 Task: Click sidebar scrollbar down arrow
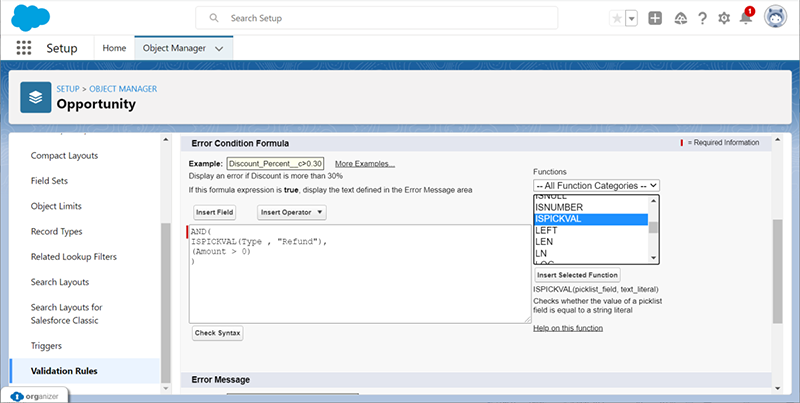[x=165, y=388]
